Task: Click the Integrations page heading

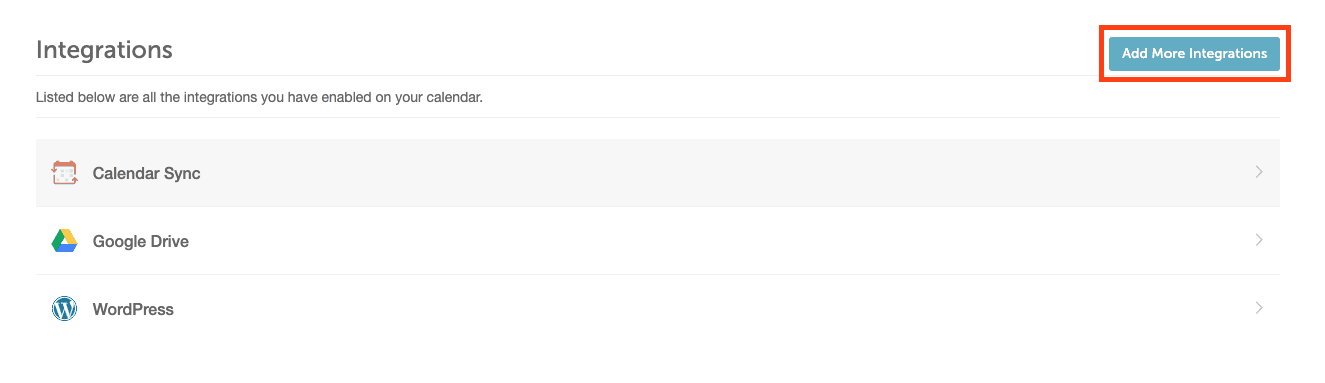Action: [104, 50]
